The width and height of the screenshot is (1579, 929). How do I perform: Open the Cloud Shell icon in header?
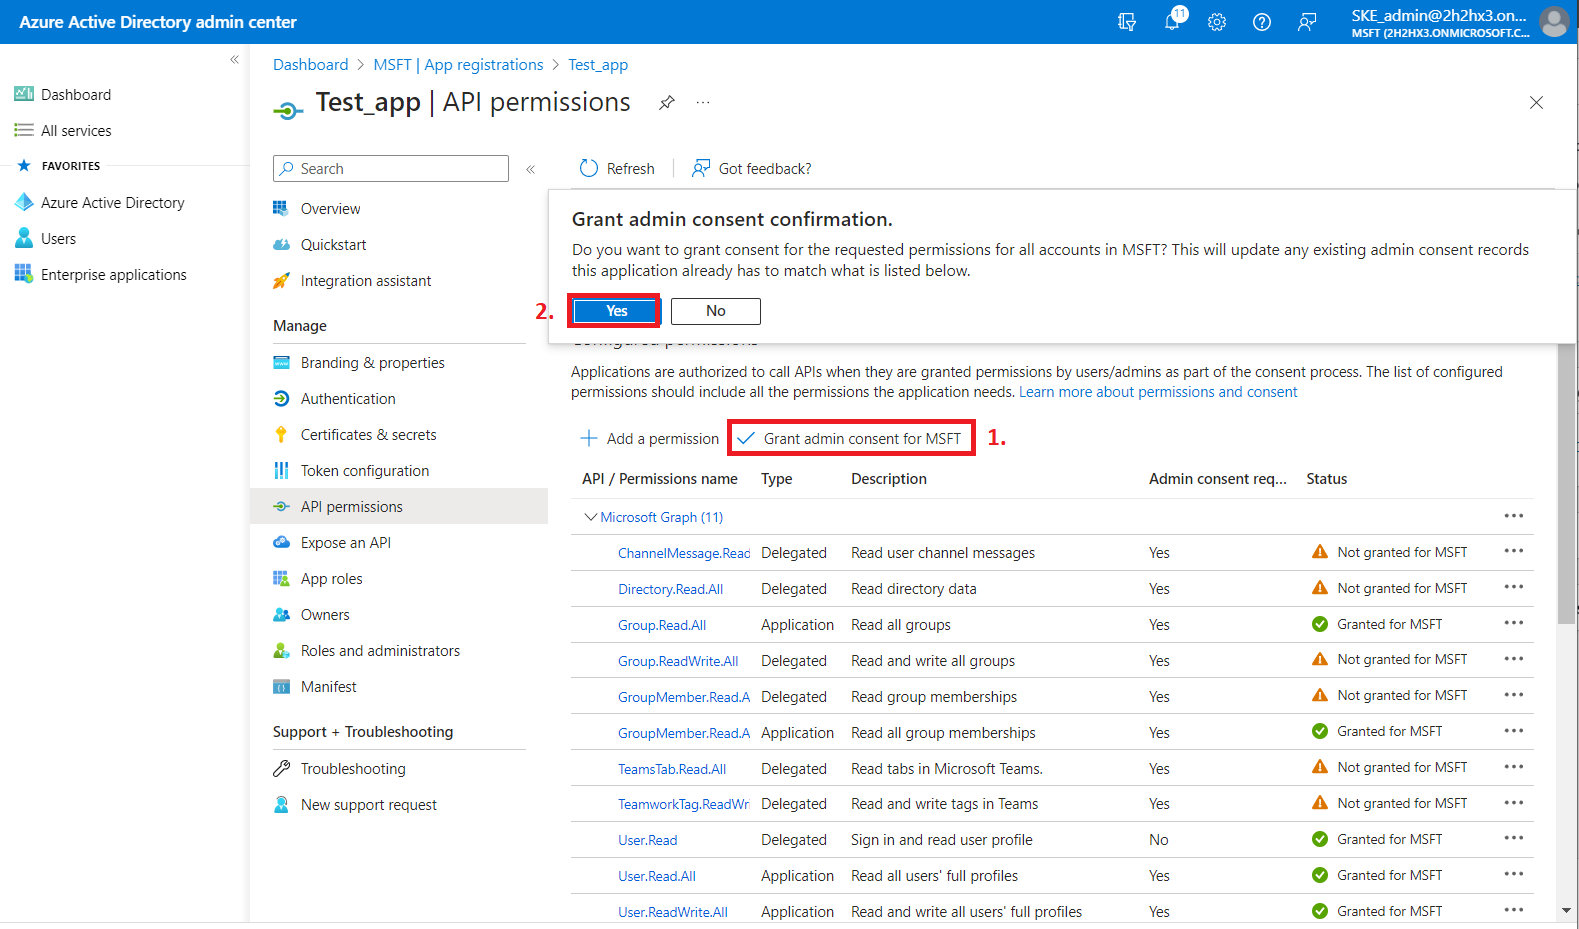[1127, 22]
